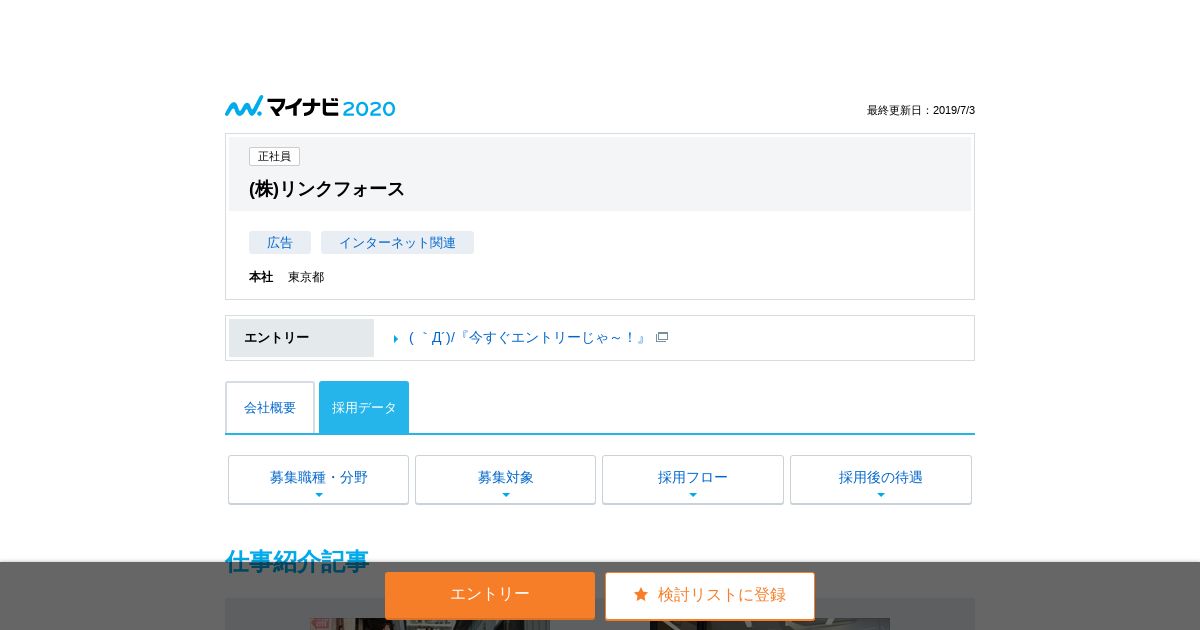Viewport: 1200px width, 630px height.
Task: Click the 東京都 headquarters text
Action: (306, 277)
